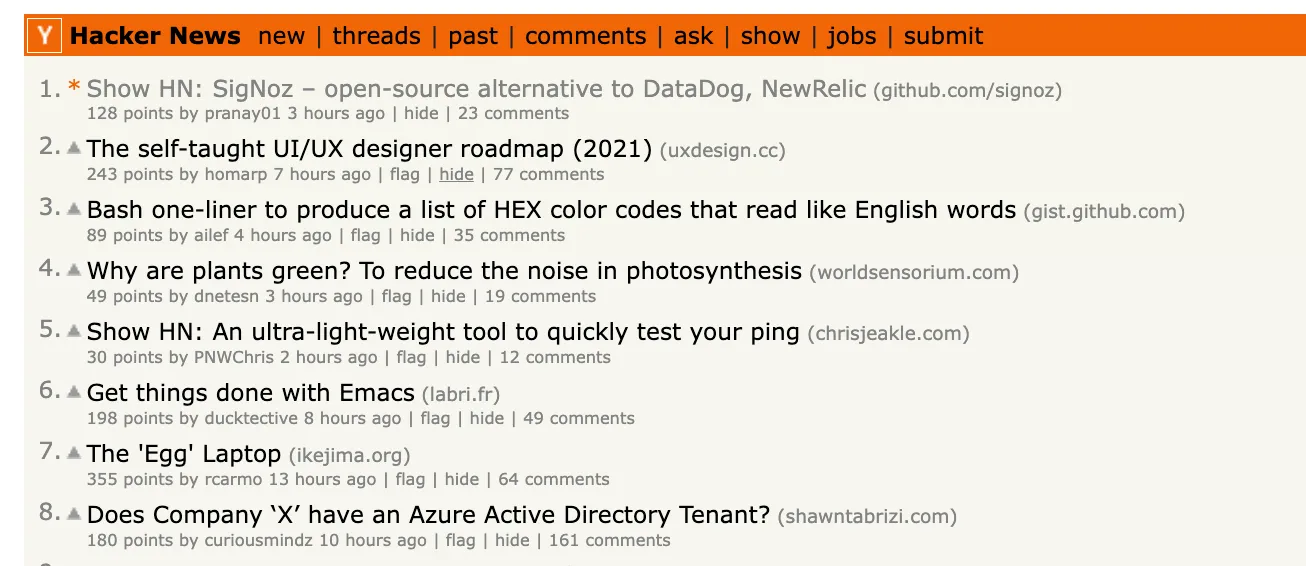Upvote the Get things done with Emacs story

[74, 392]
